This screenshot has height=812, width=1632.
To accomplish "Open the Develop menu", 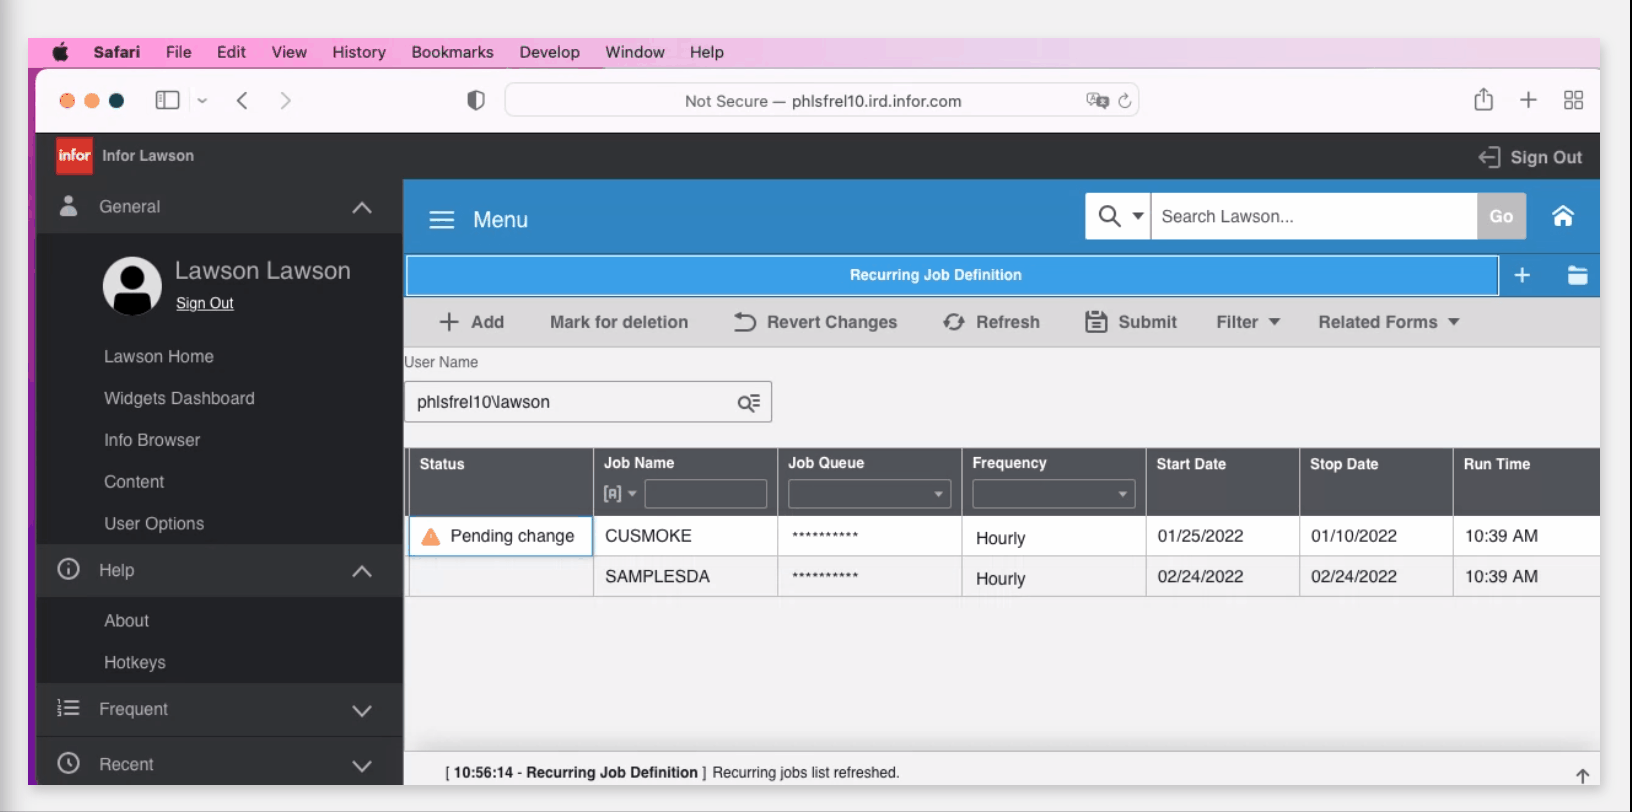I will tap(549, 52).
